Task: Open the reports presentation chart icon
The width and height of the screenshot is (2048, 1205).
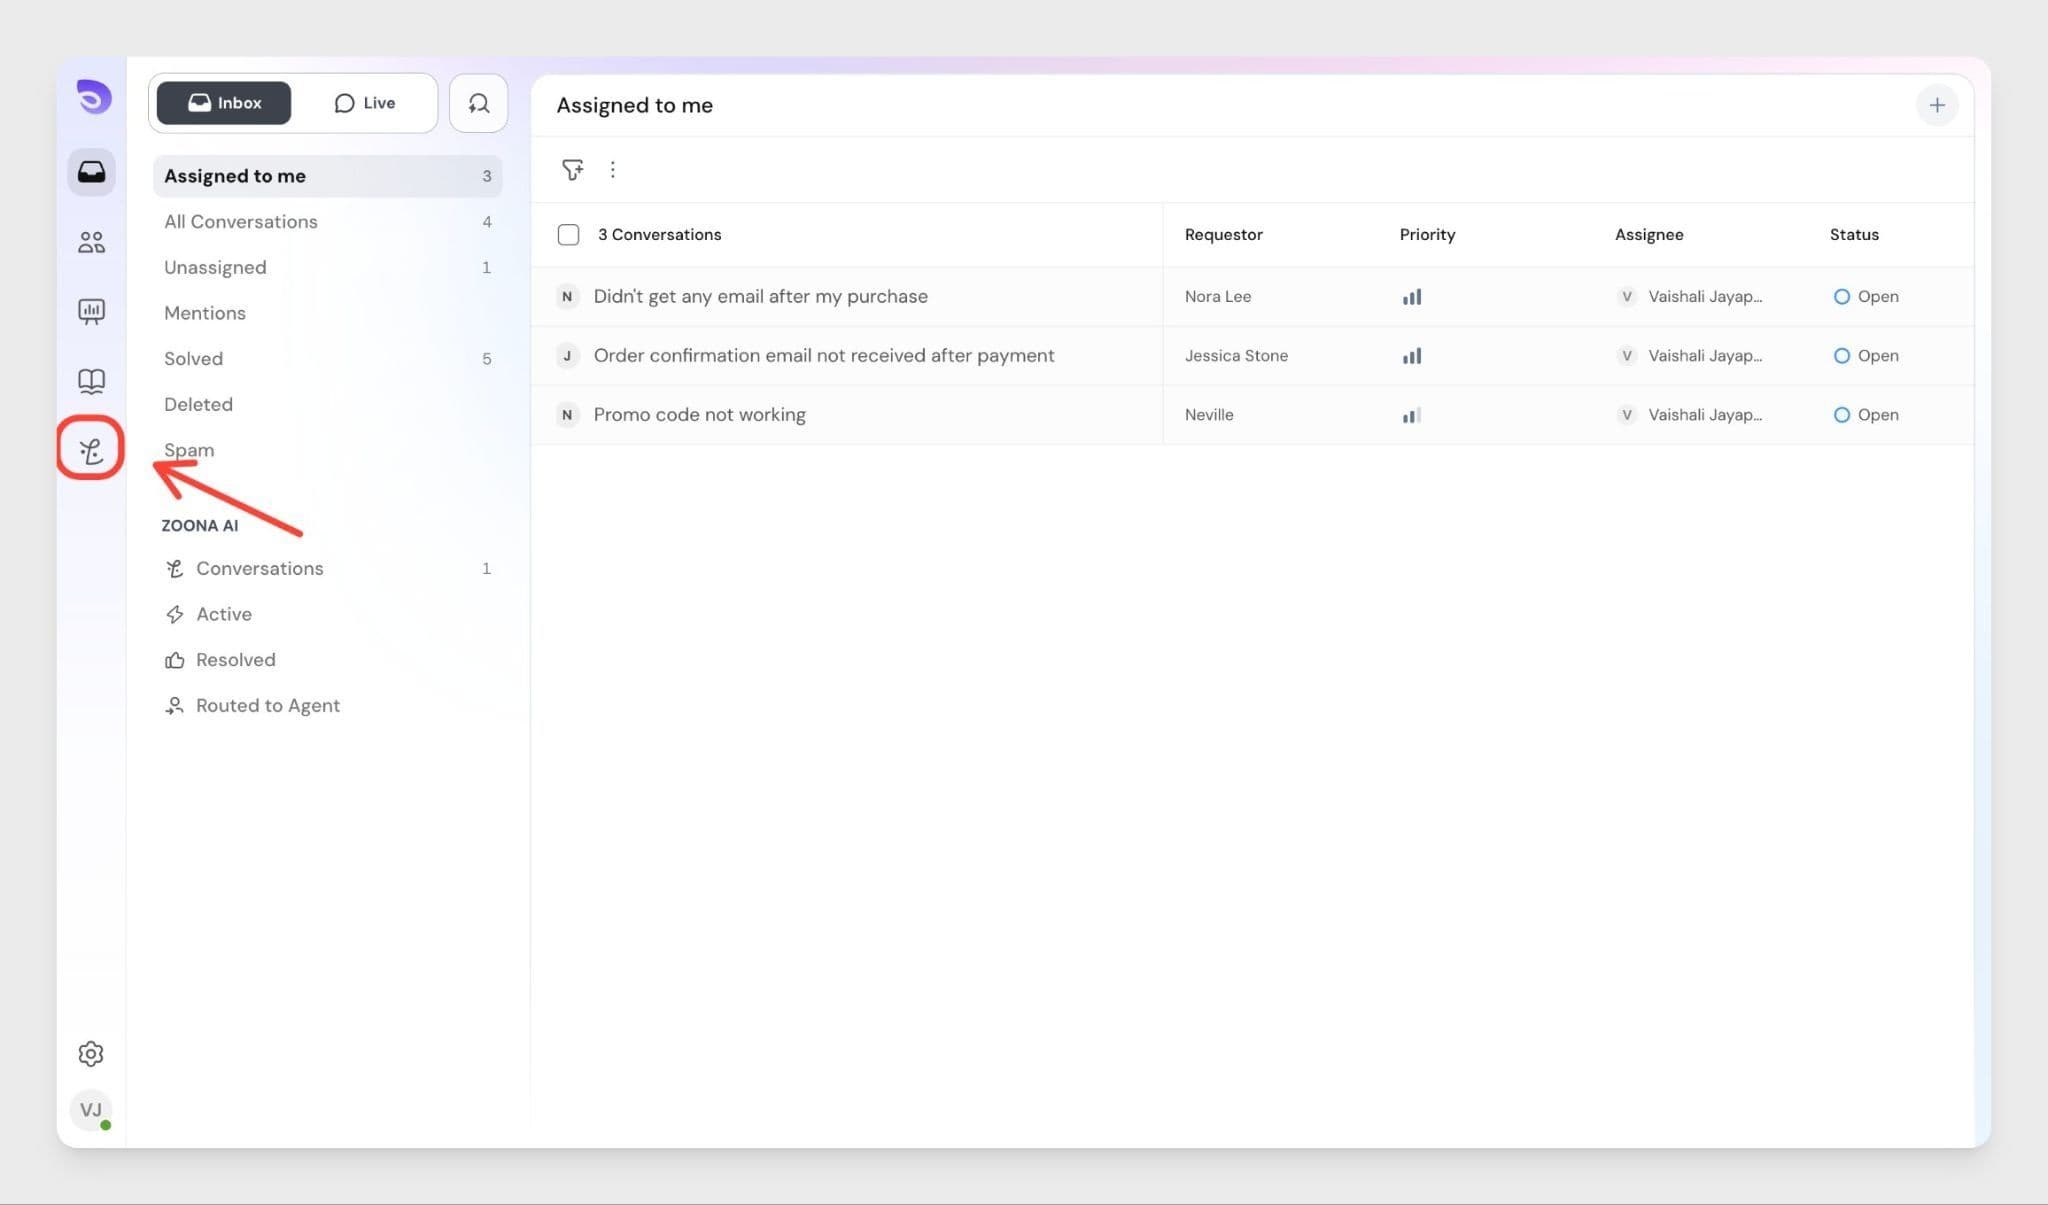Action: point(91,311)
